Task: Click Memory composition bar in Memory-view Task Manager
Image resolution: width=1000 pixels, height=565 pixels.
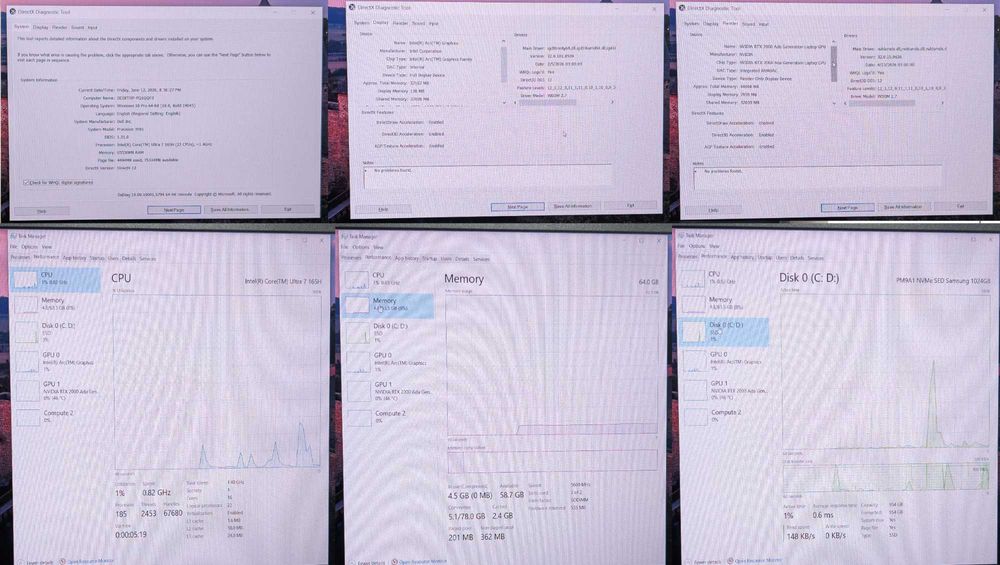Action: point(552,461)
